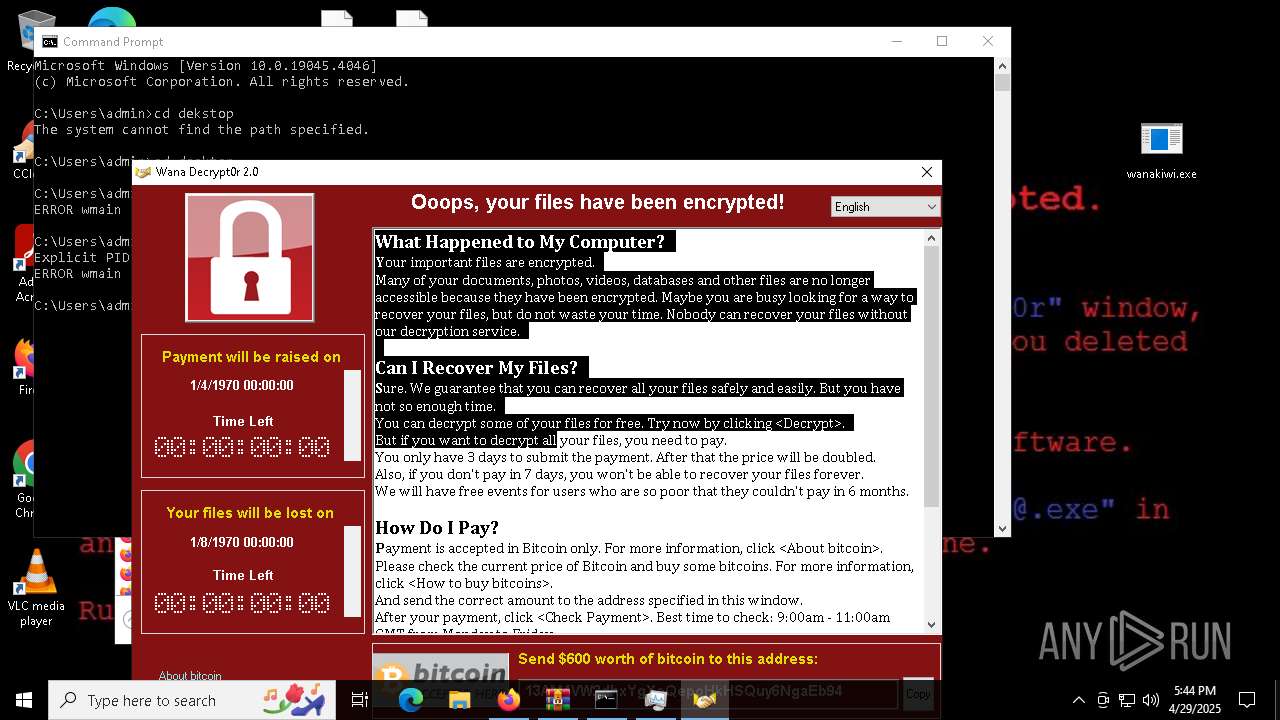Show hidden system tray icons
The width and height of the screenshot is (1280, 720).
1078,700
